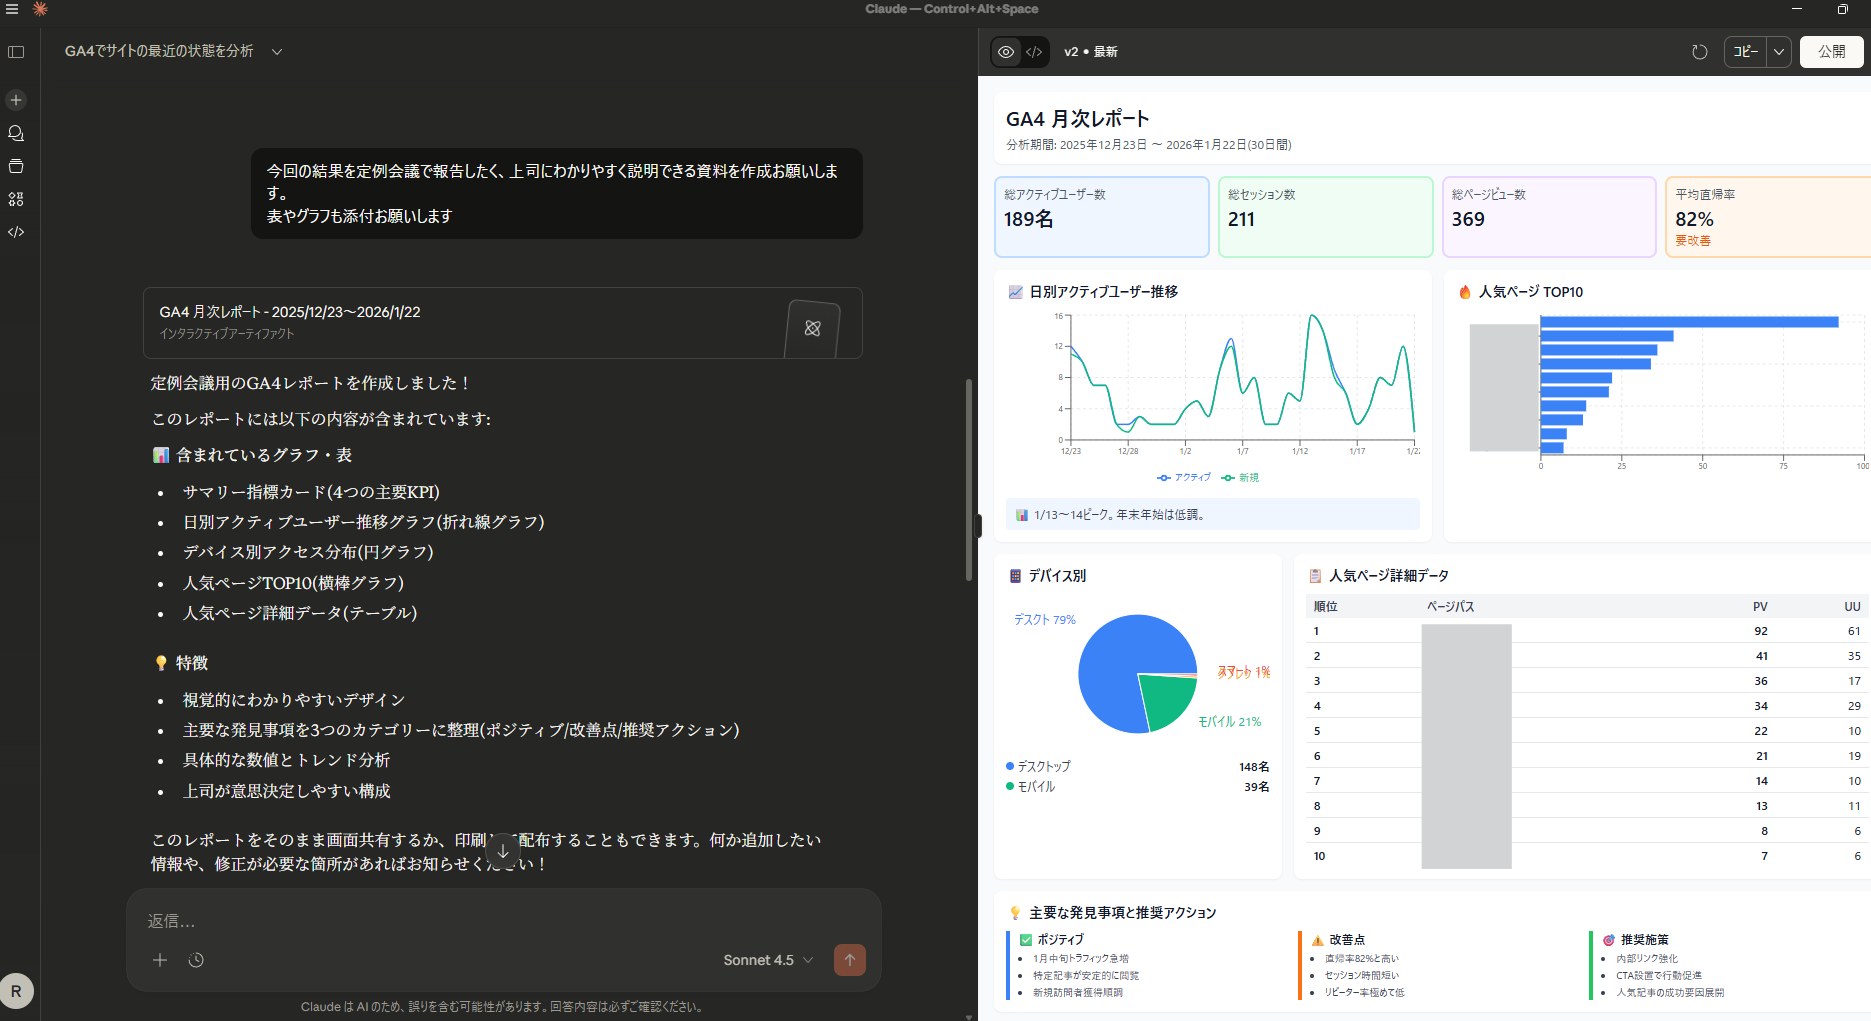Publish the artifact with 公開 button
Image resolution: width=1871 pixels, height=1021 pixels.
point(1832,52)
